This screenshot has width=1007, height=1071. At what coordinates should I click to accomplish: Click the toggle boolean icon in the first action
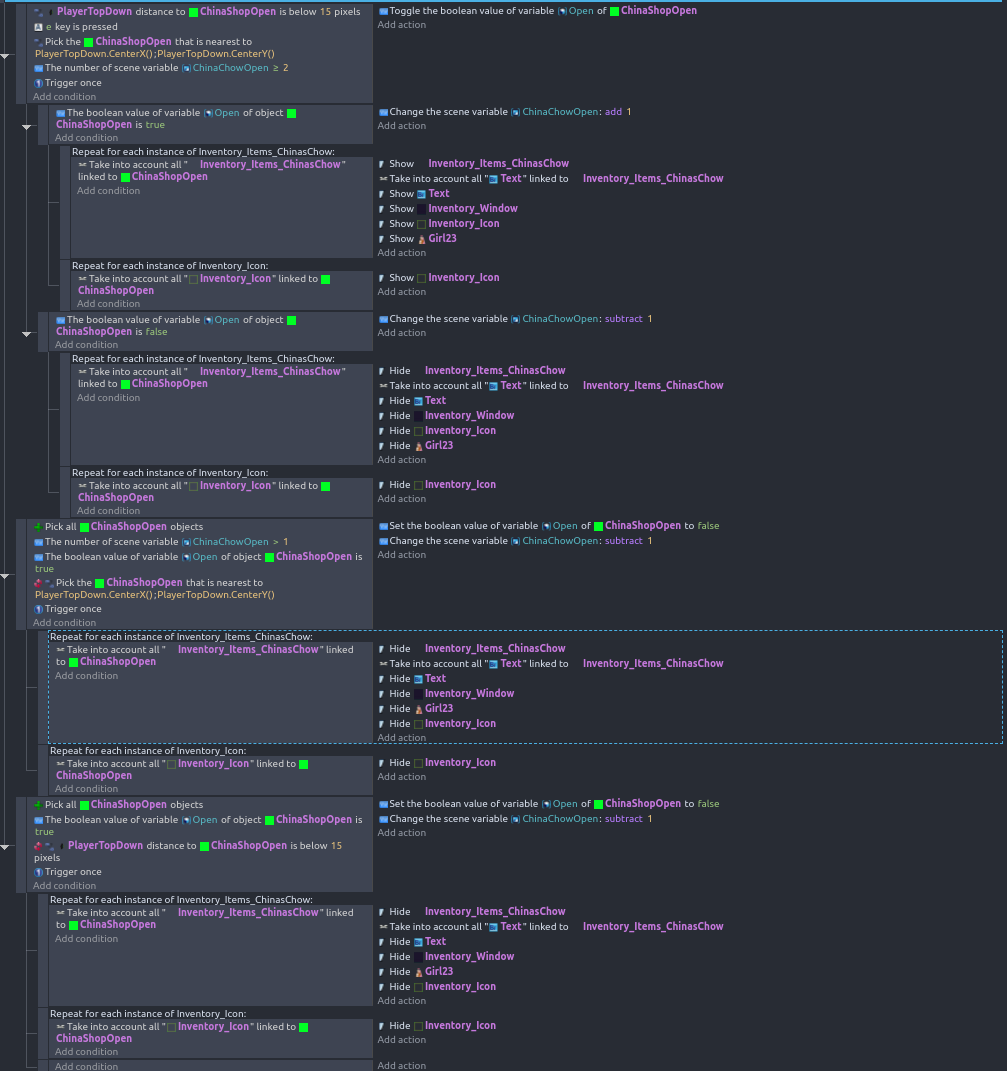(x=381, y=10)
